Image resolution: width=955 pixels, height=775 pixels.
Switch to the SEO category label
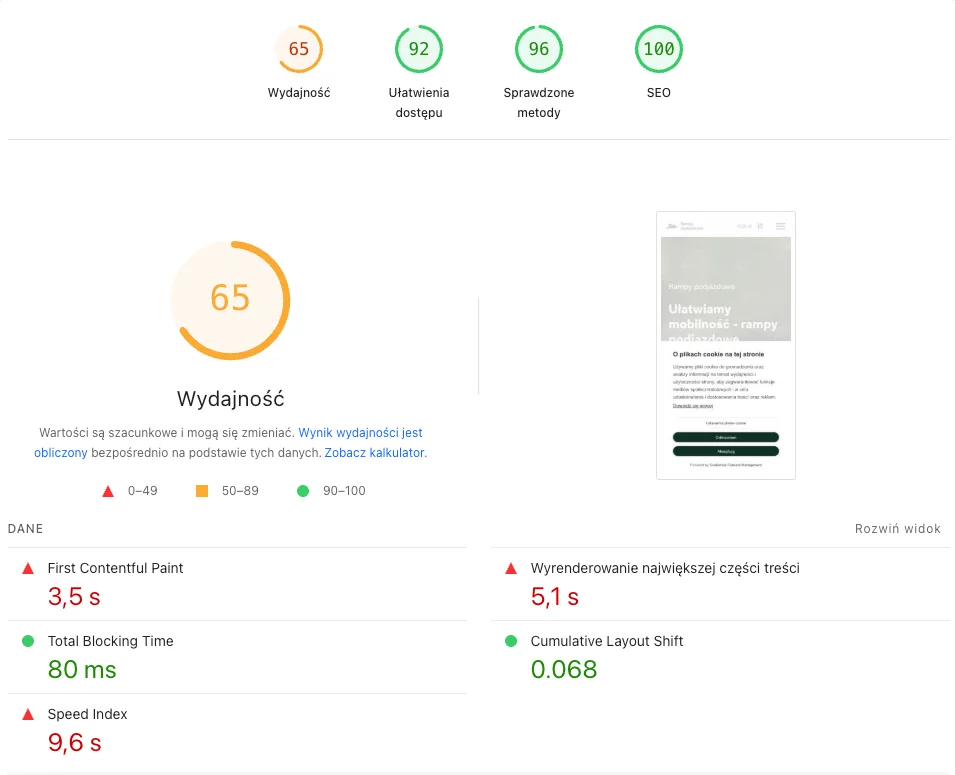click(x=659, y=93)
